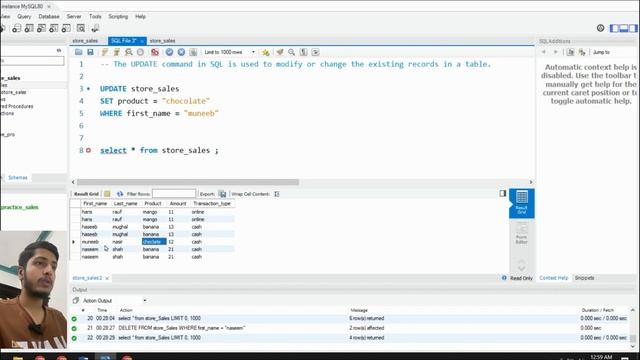The image size is (640, 360).
Task: Select the highlighted chocolate cell
Action: 154,242
